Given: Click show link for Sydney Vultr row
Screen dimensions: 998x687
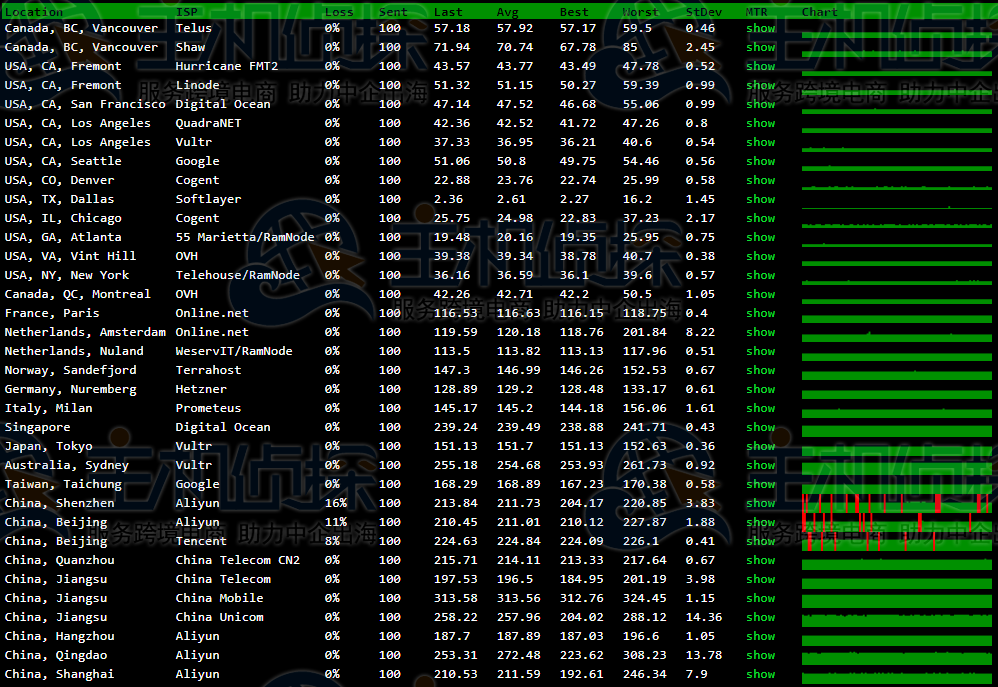Looking at the screenshot, I should pyautogui.click(x=761, y=465).
